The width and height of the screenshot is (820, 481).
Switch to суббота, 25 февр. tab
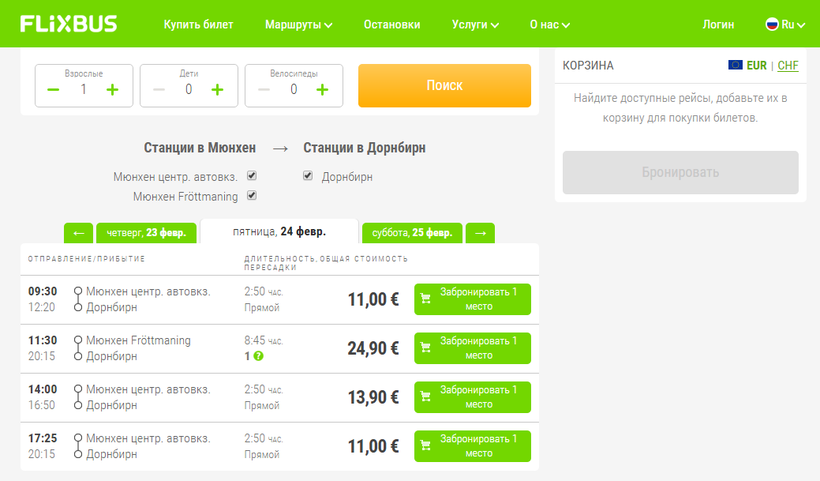coord(411,233)
